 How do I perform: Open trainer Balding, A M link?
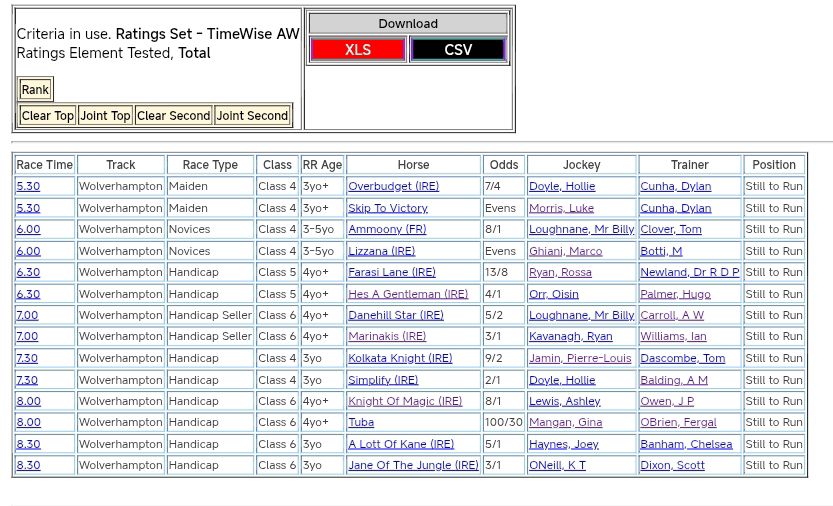(x=673, y=380)
